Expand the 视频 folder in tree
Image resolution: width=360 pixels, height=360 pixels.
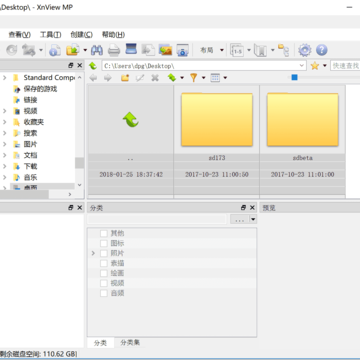click(4, 111)
